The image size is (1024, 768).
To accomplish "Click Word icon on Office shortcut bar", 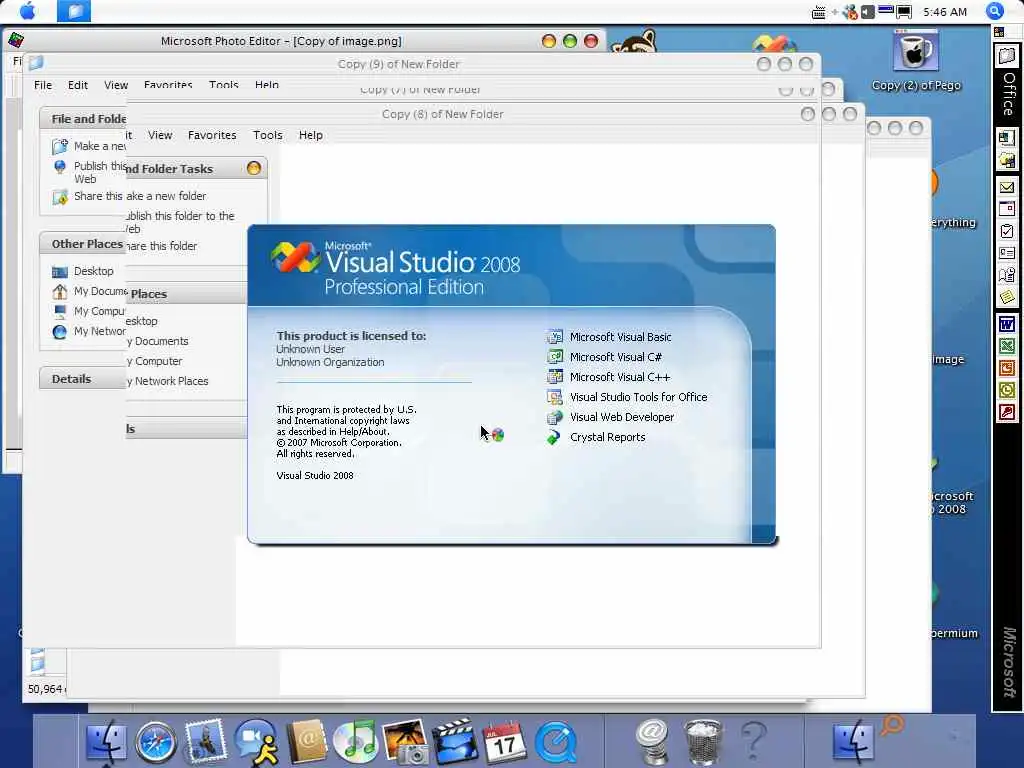I will tap(1006, 324).
